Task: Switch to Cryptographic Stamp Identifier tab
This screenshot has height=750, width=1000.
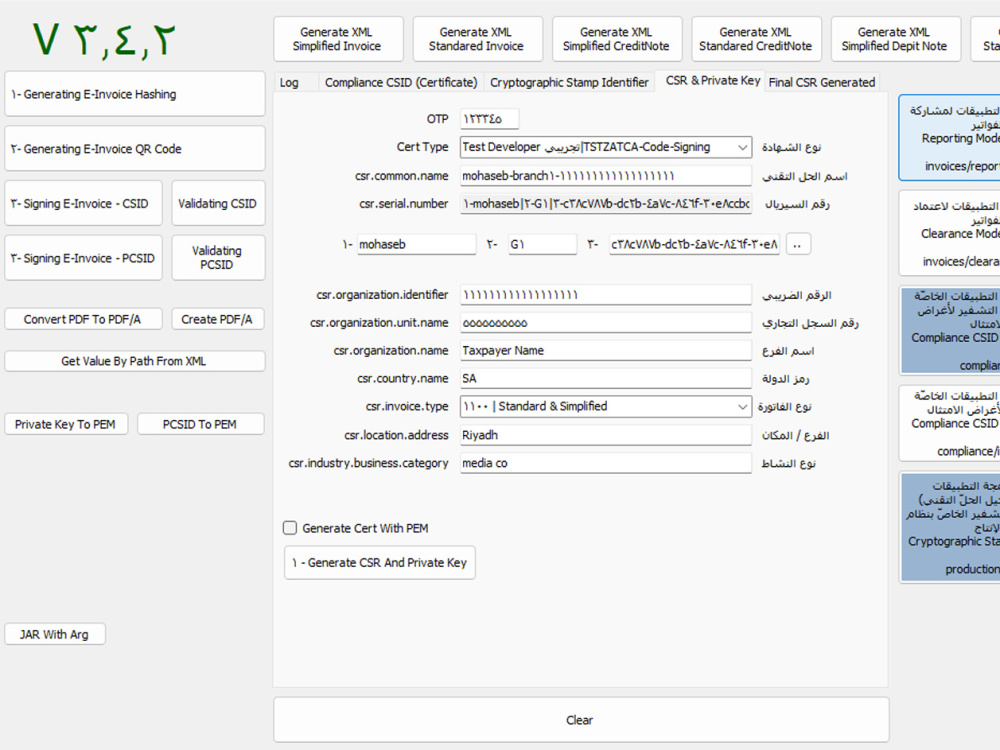Action: coord(570,82)
